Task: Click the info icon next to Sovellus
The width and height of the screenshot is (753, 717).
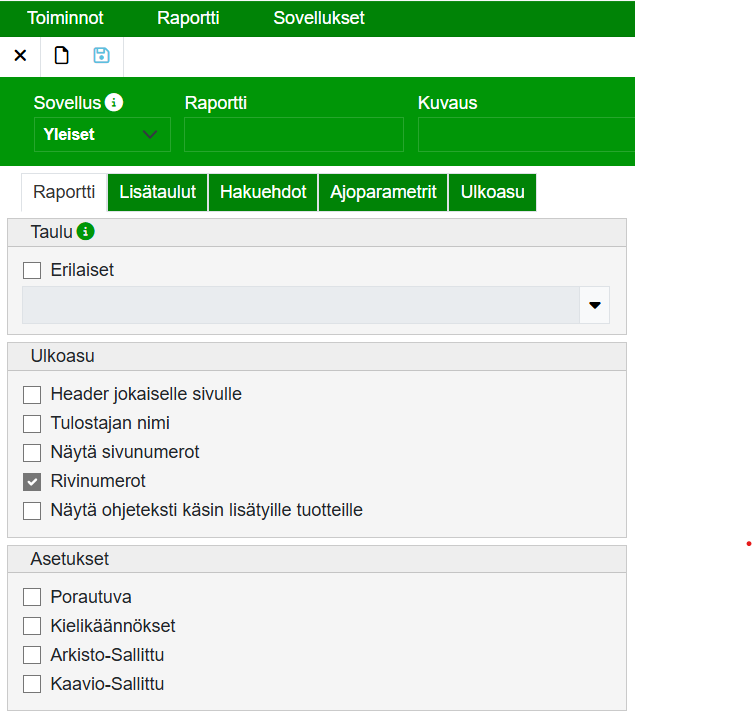Action: click(114, 103)
